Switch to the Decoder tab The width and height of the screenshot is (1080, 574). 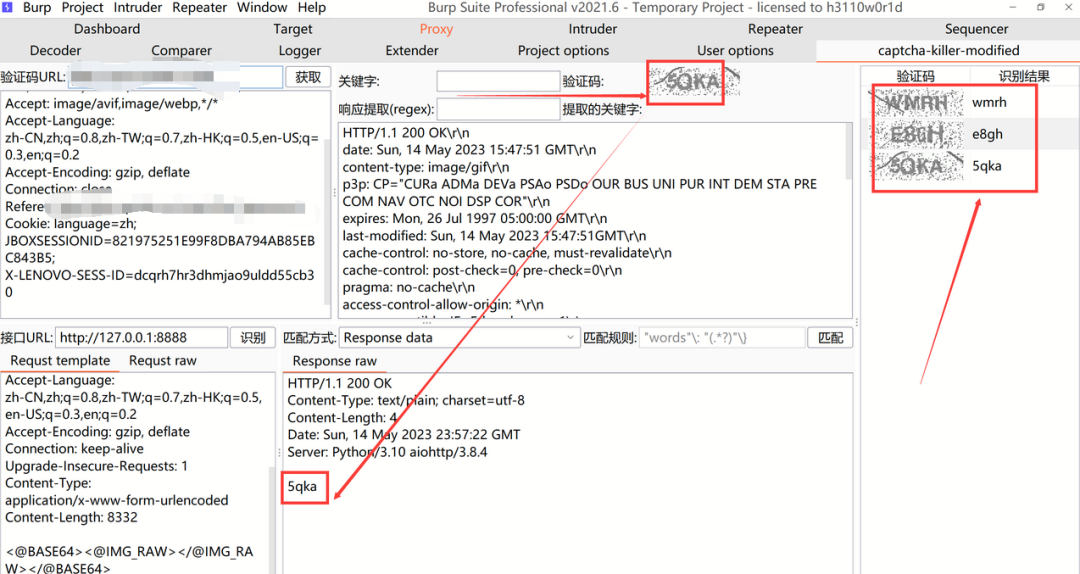coord(55,50)
